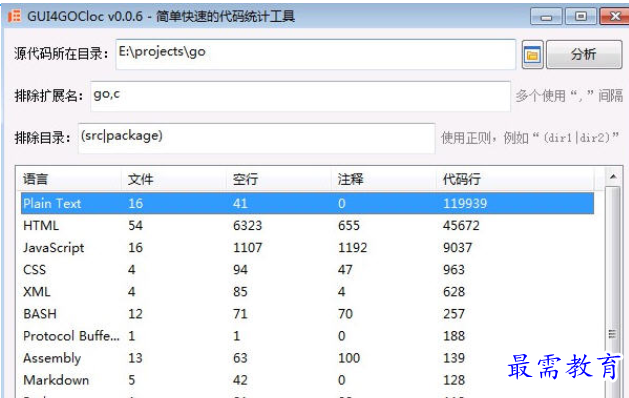This screenshot has width=629, height=398.
Task: Sort by the 空行 column header
Action: click(x=279, y=179)
